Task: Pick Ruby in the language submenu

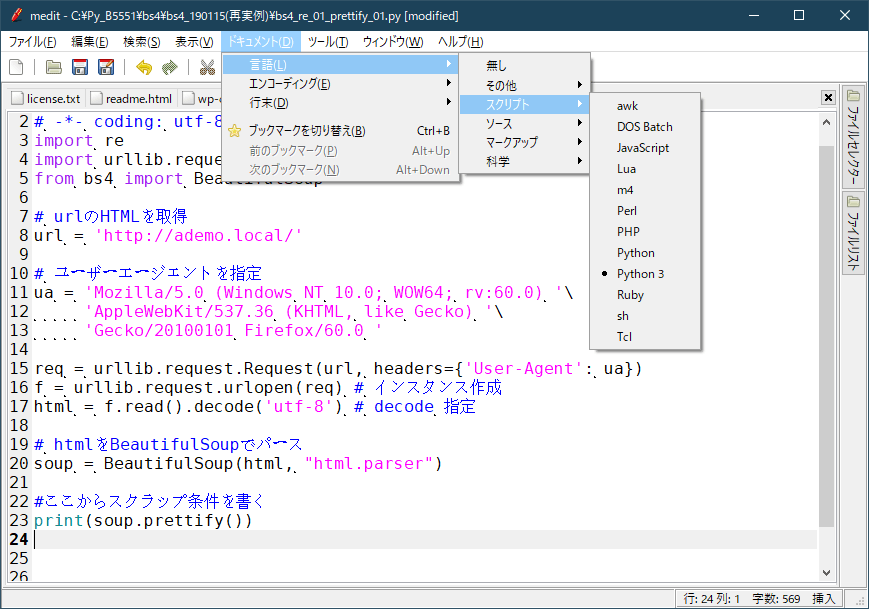Action: 645,295
